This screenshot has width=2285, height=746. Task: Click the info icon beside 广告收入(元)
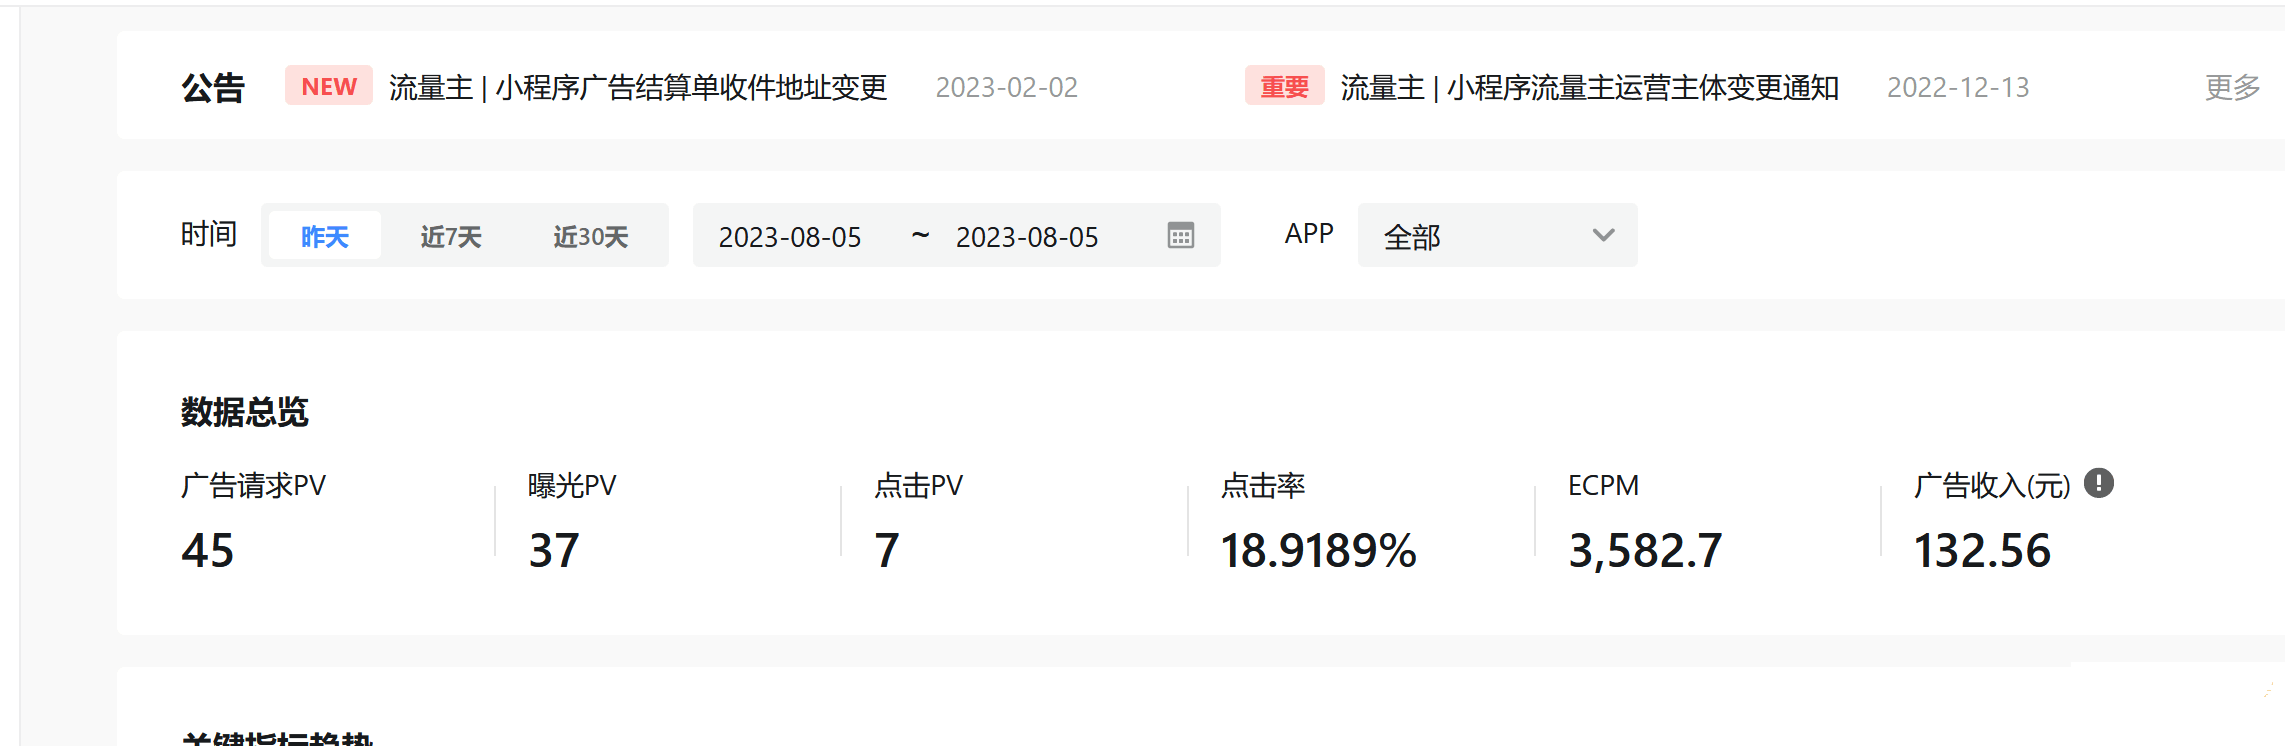coord(2098,484)
